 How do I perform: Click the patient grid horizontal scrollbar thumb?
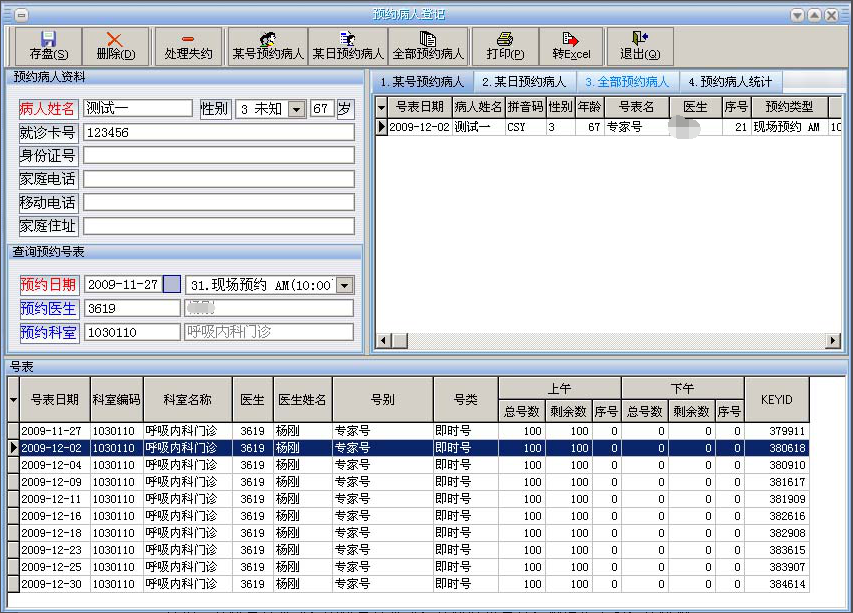(x=400, y=340)
